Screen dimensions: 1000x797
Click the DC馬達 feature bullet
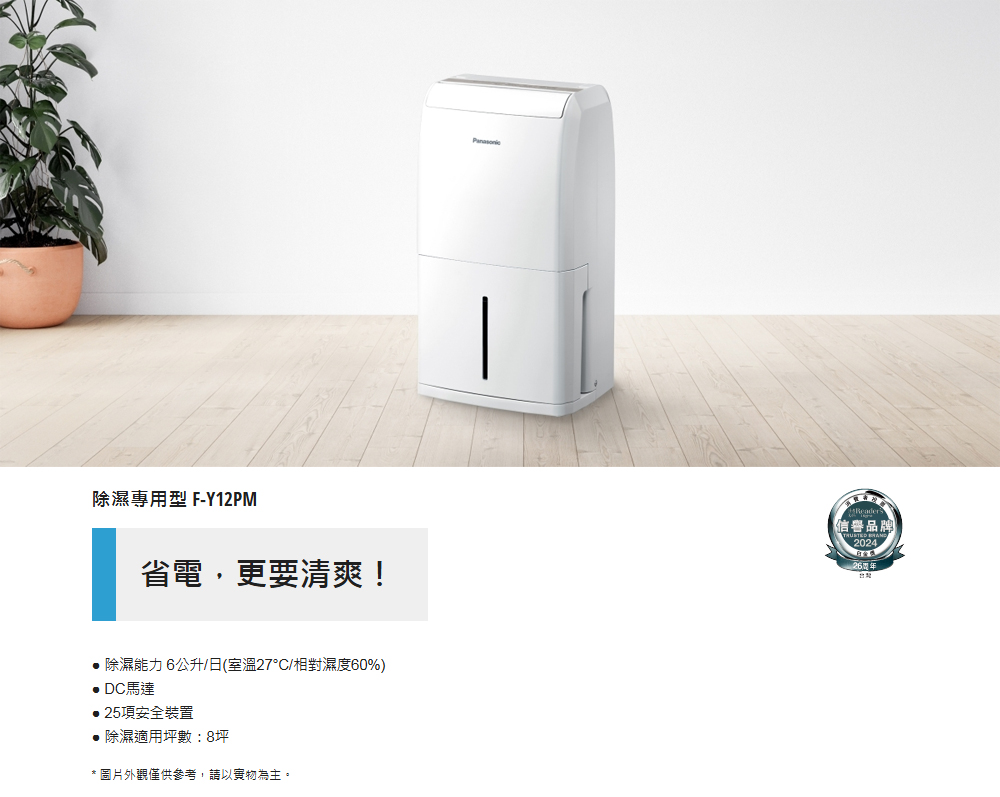124,689
